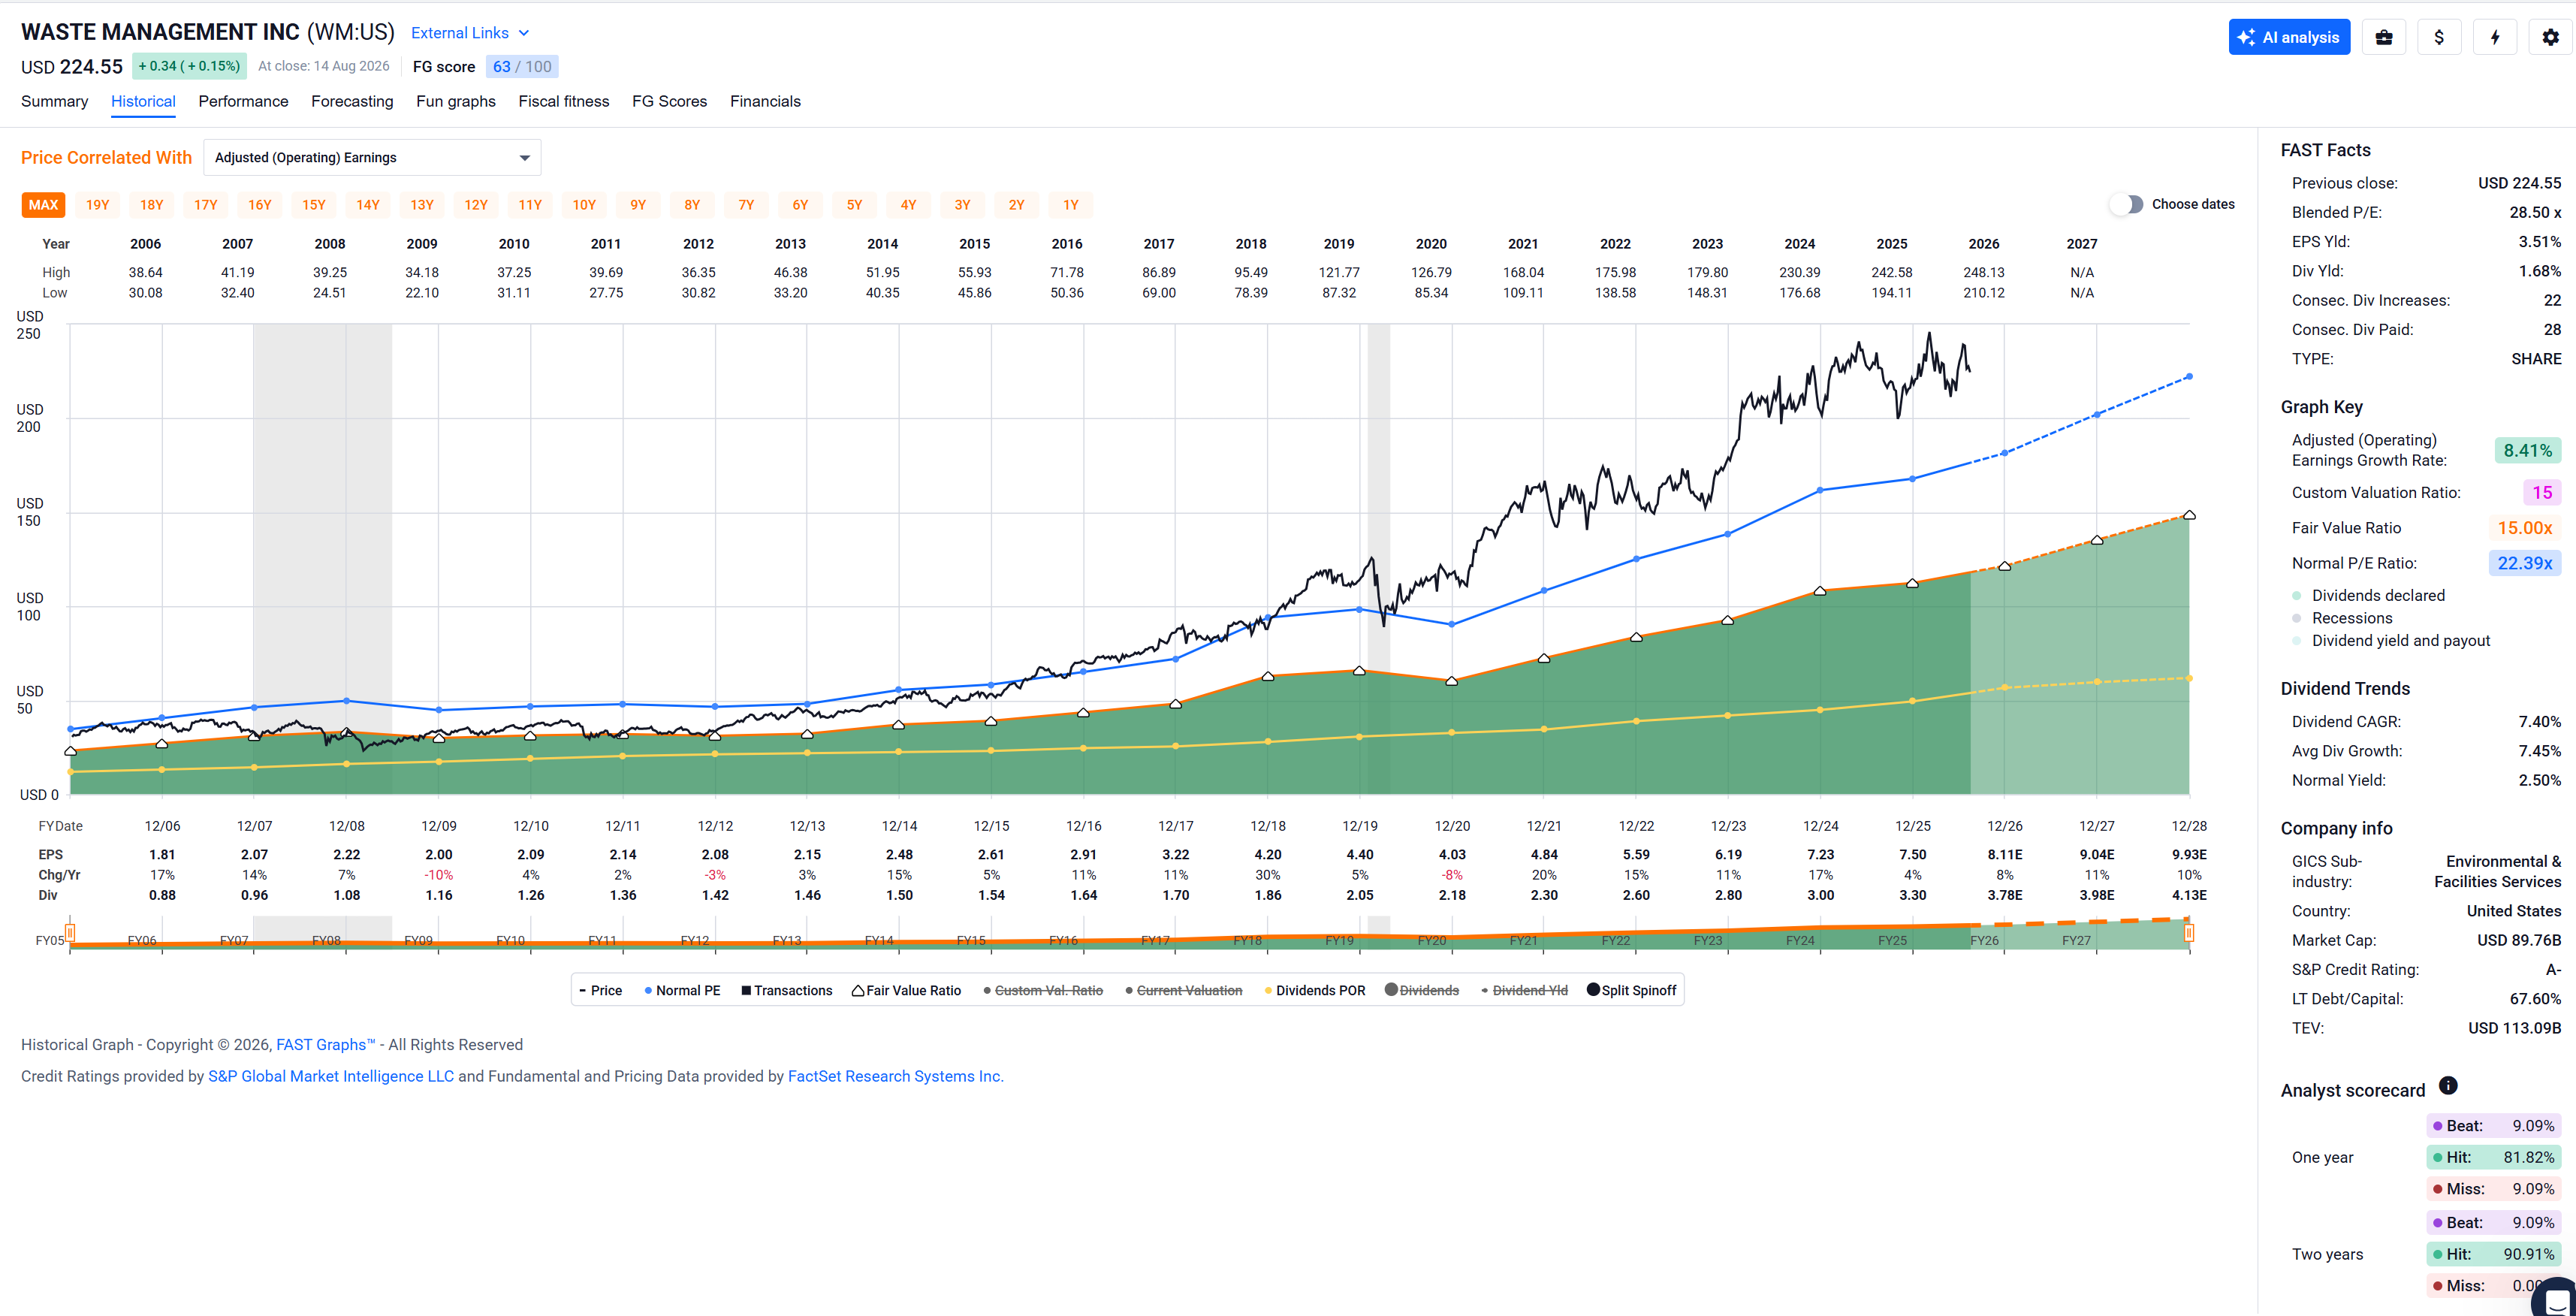
Task: Click the Beat 9.09% One year badge
Action: [x=2494, y=1126]
